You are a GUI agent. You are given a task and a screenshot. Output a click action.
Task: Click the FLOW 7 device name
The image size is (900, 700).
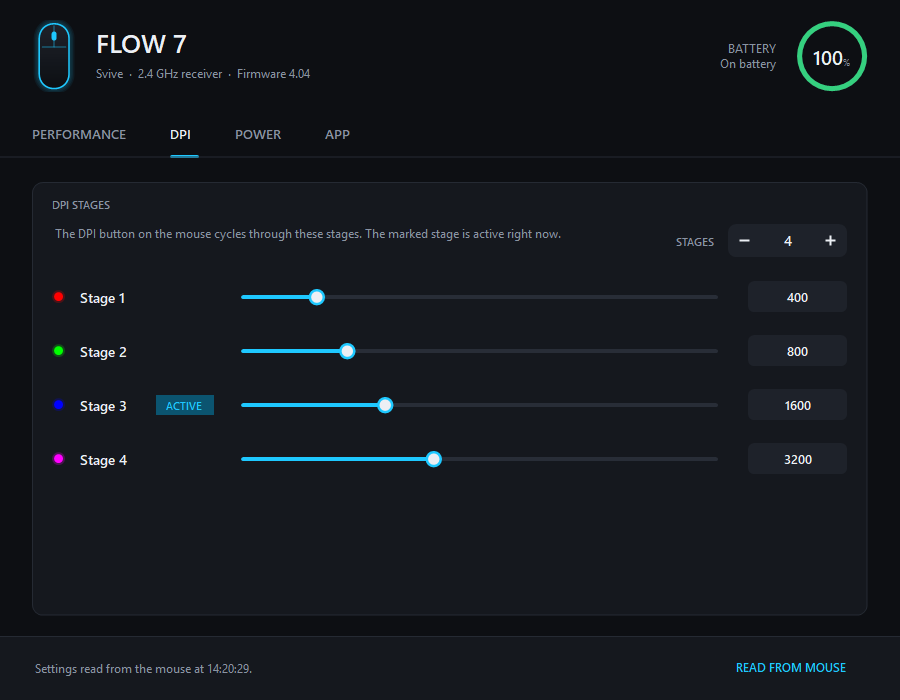click(141, 45)
